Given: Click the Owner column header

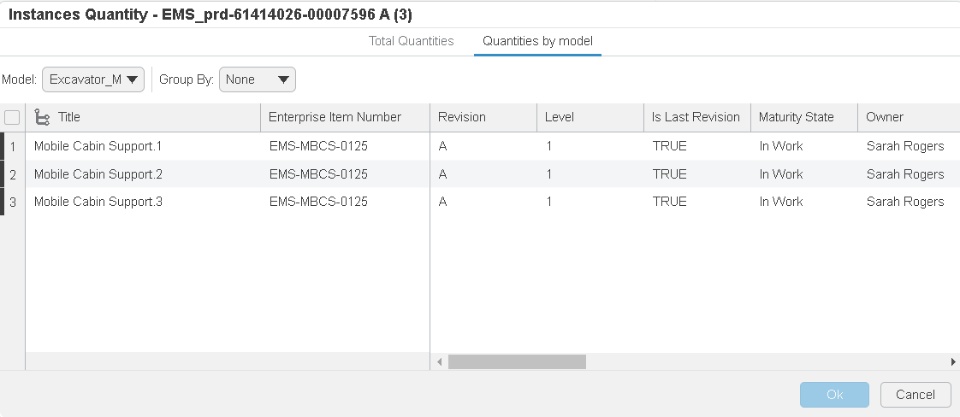Looking at the screenshot, I should pyautogui.click(x=885, y=117).
